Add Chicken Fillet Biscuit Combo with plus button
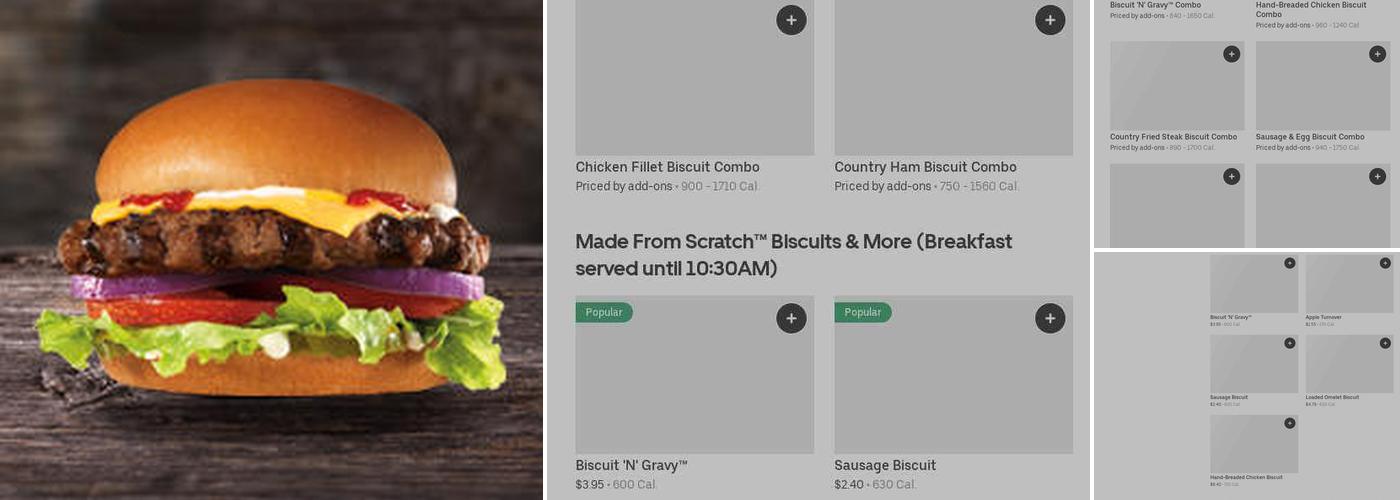 pyautogui.click(x=791, y=20)
